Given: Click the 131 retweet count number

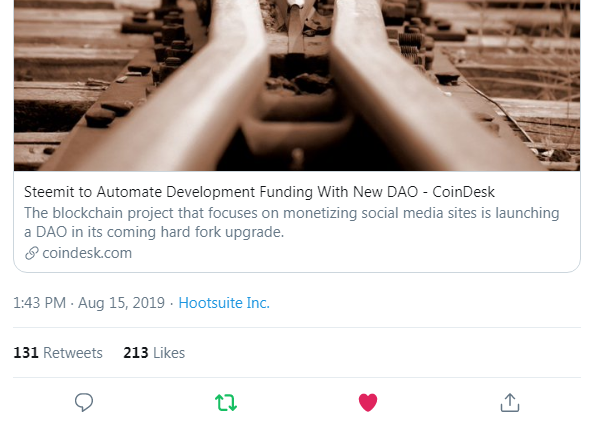Looking at the screenshot, I should point(26,353).
